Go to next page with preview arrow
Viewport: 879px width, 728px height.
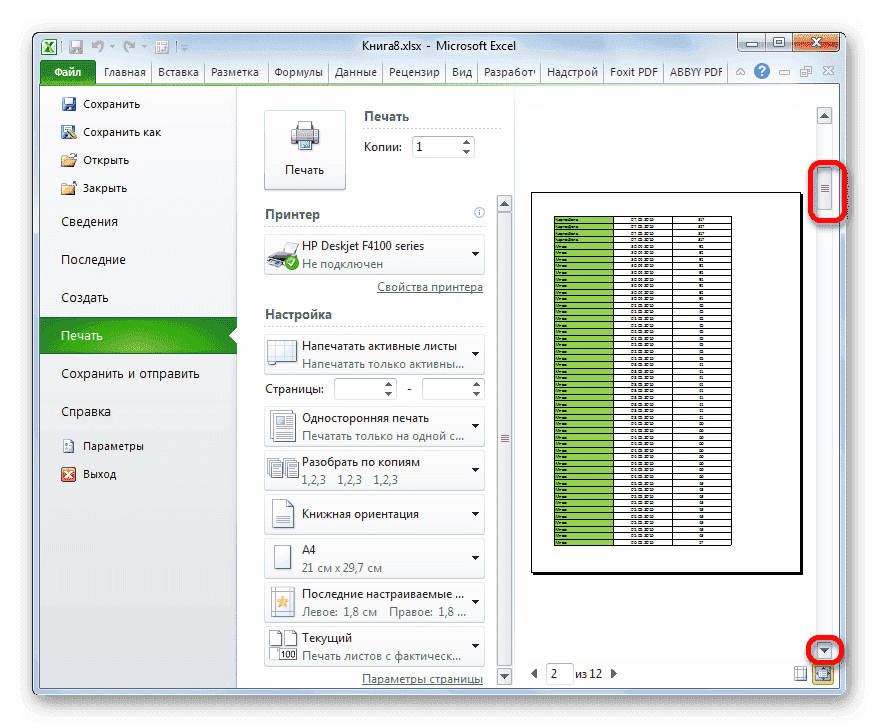[613, 674]
